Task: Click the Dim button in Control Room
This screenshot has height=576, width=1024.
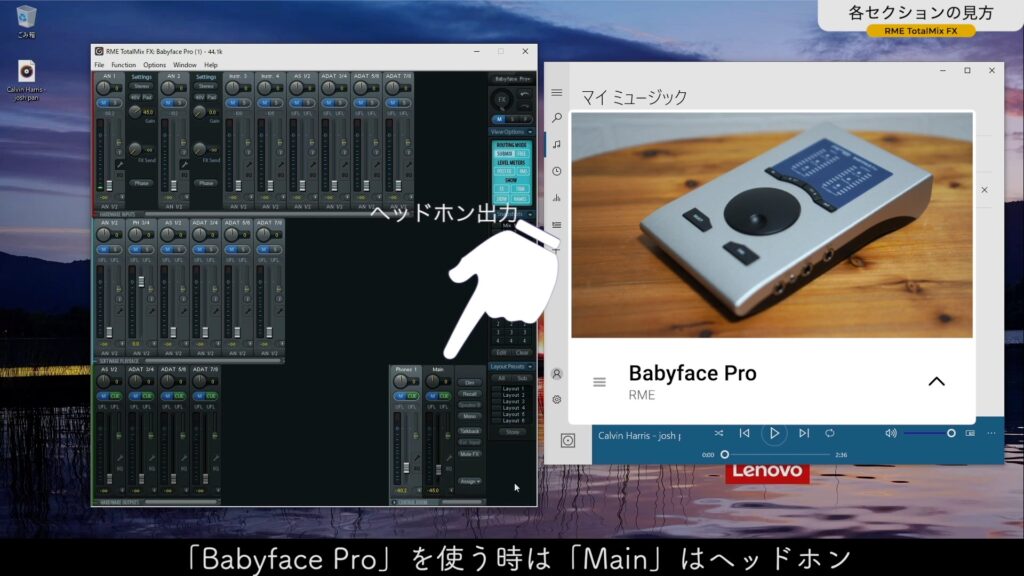Action: [470, 383]
